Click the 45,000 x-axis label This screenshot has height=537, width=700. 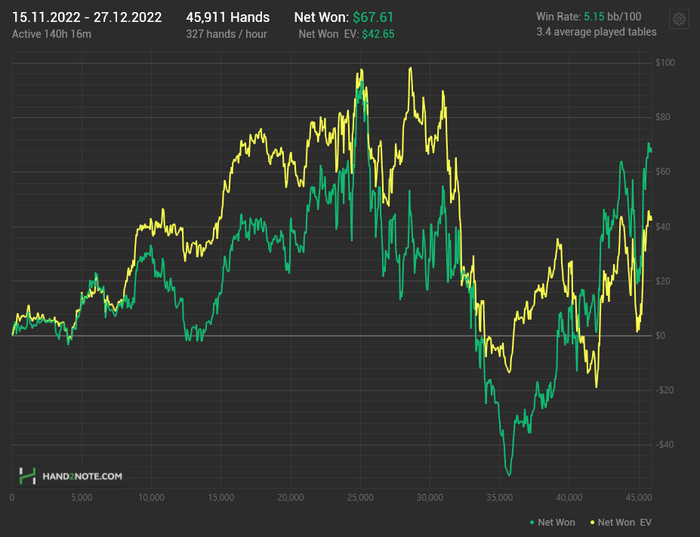[x=639, y=498]
